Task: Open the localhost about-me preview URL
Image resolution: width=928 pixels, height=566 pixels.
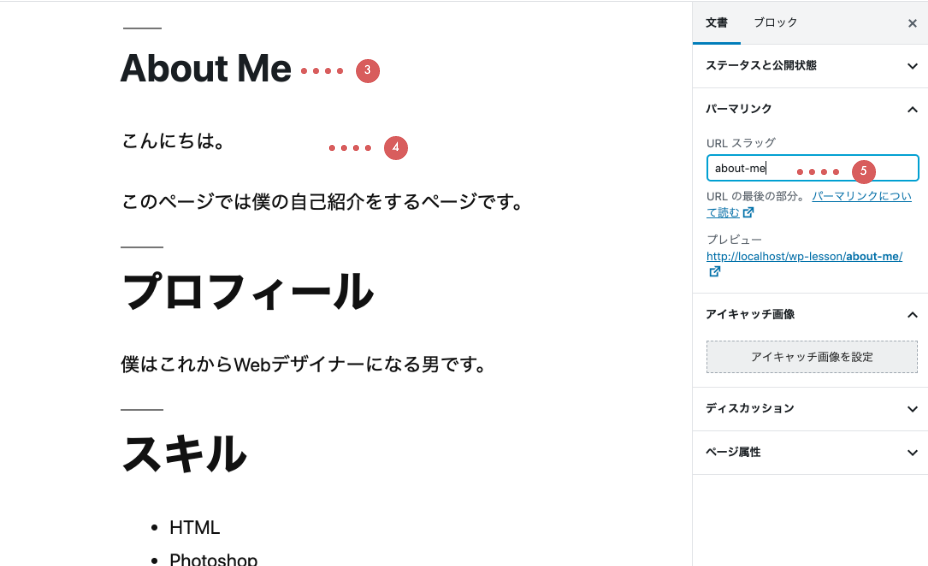Action: pyautogui.click(x=804, y=256)
